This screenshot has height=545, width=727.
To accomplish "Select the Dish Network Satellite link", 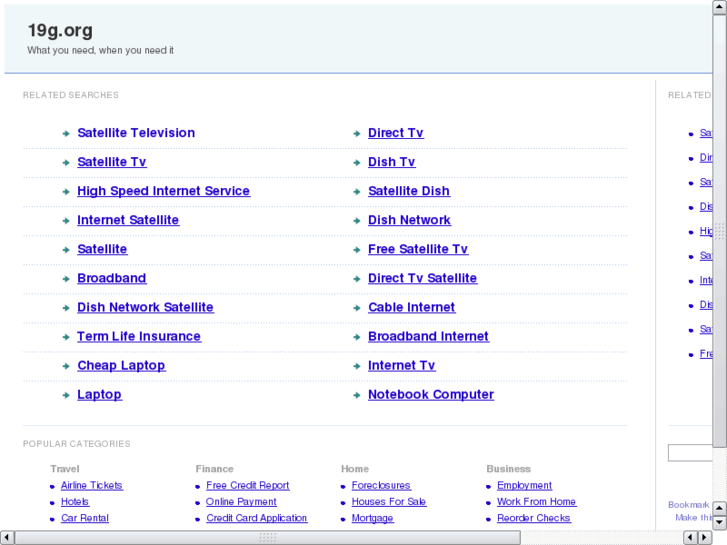I will (x=145, y=308).
